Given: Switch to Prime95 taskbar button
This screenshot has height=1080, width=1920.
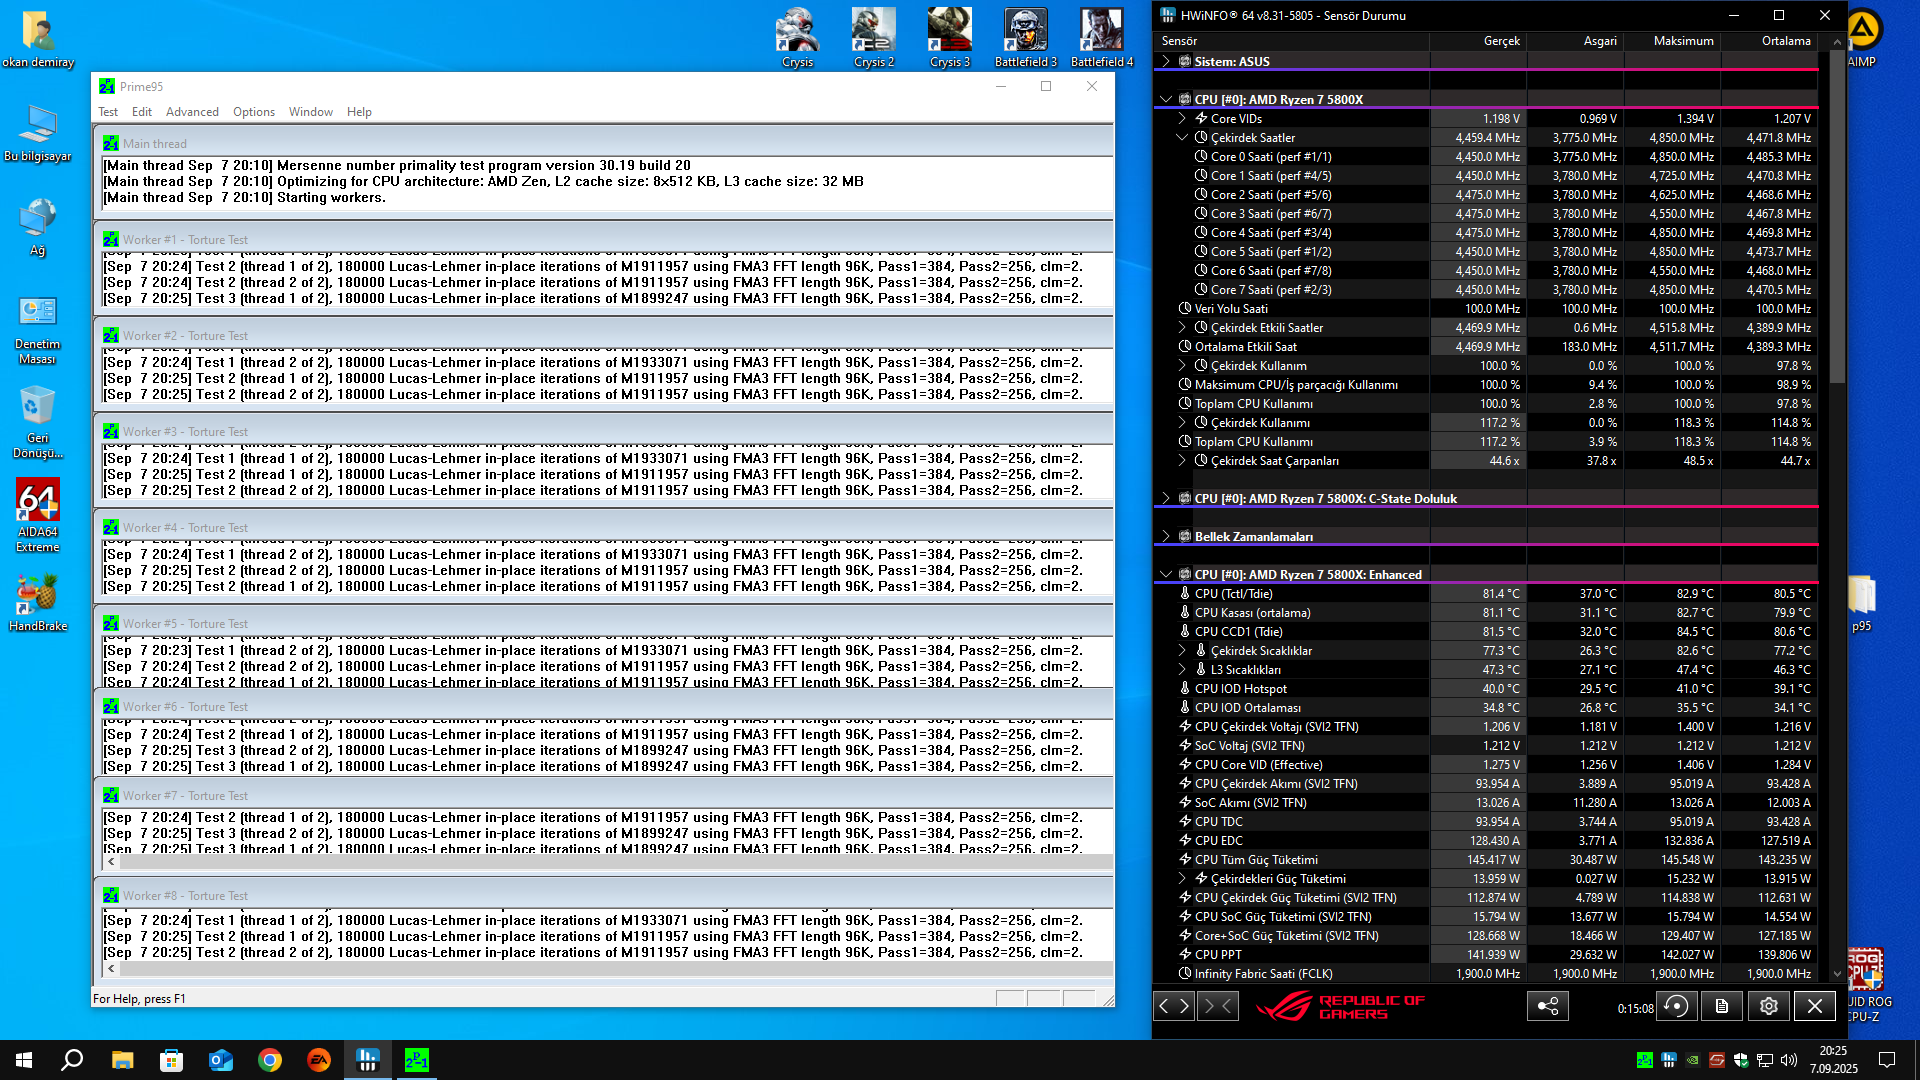Looking at the screenshot, I should point(417,1060).
